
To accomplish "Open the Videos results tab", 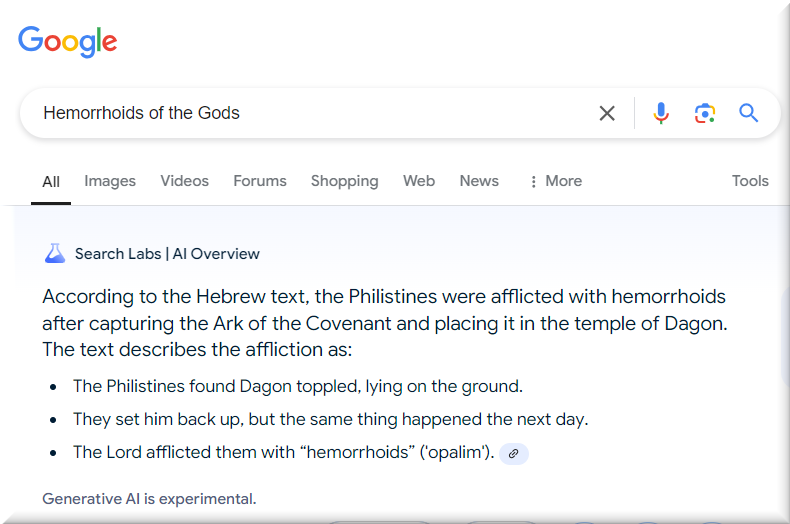I will 185,181.
